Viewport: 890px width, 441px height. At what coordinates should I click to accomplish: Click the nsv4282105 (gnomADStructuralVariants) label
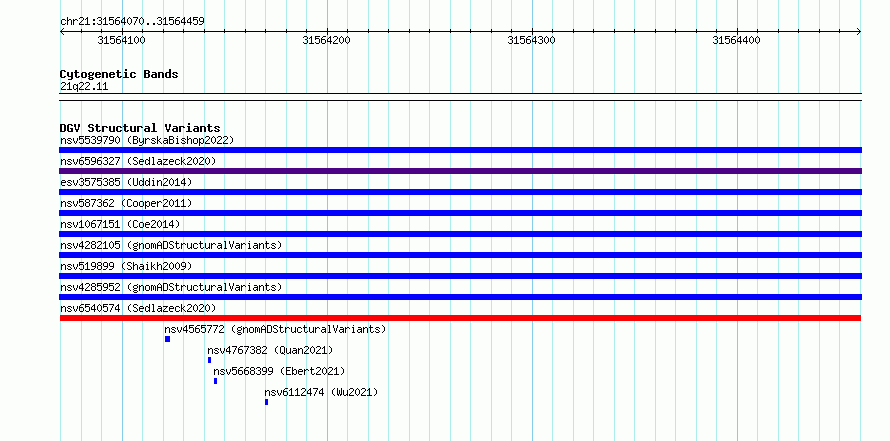171,245
